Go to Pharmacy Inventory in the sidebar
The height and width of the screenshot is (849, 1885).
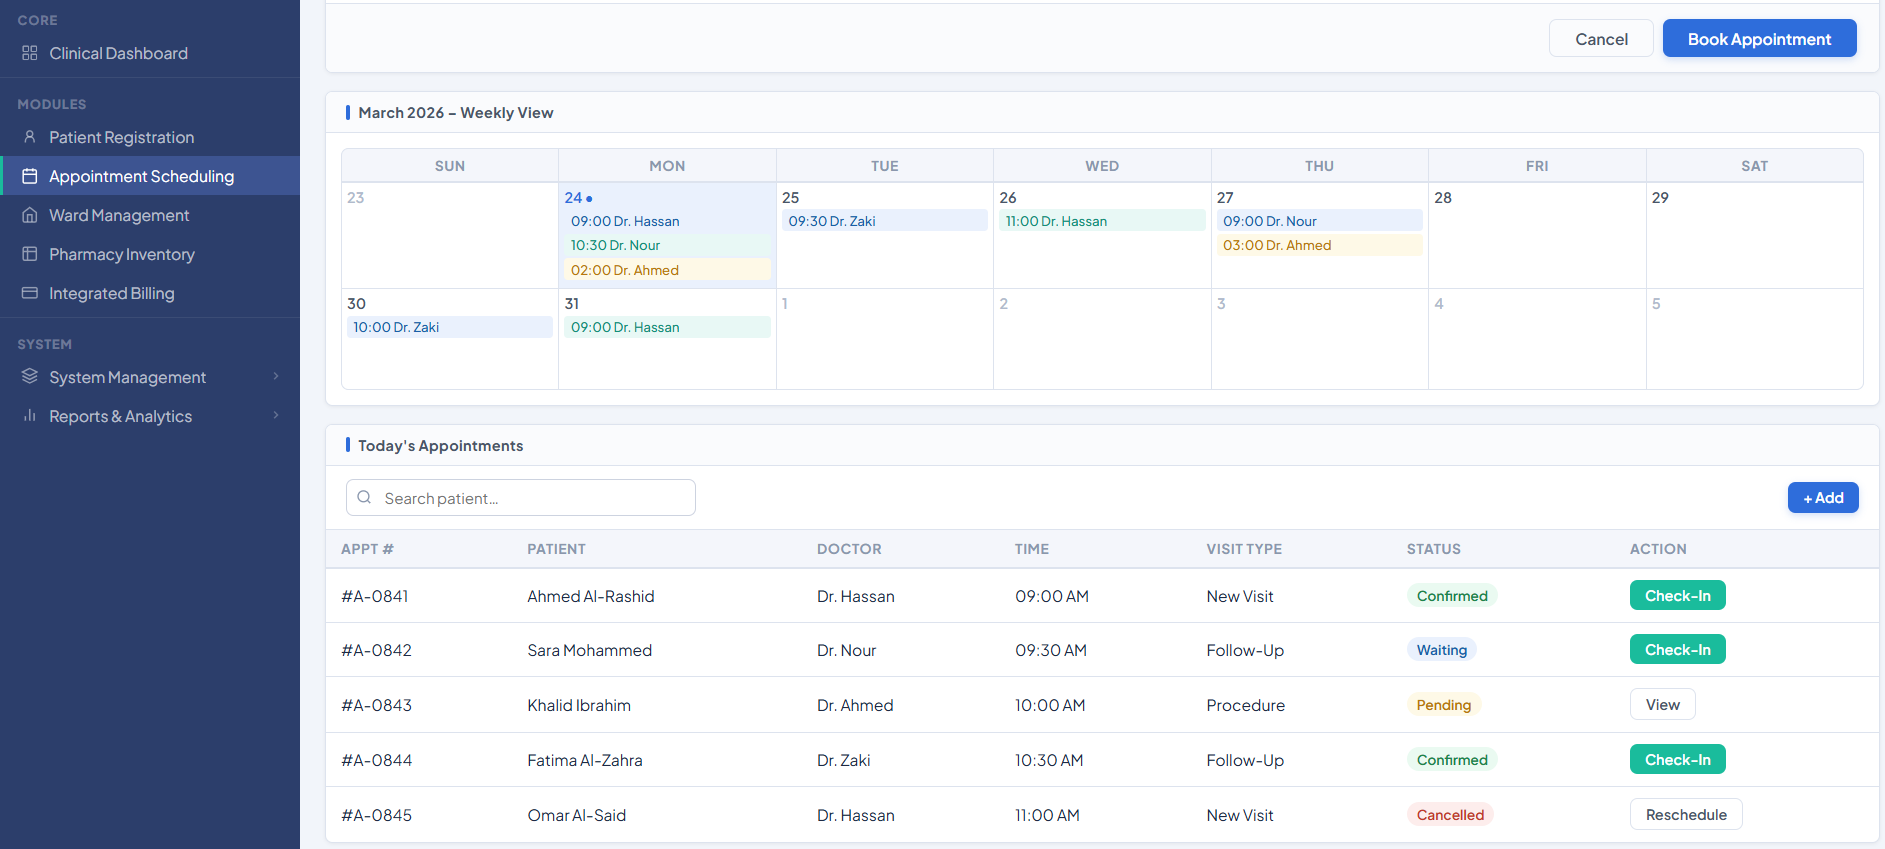(122, 254)
